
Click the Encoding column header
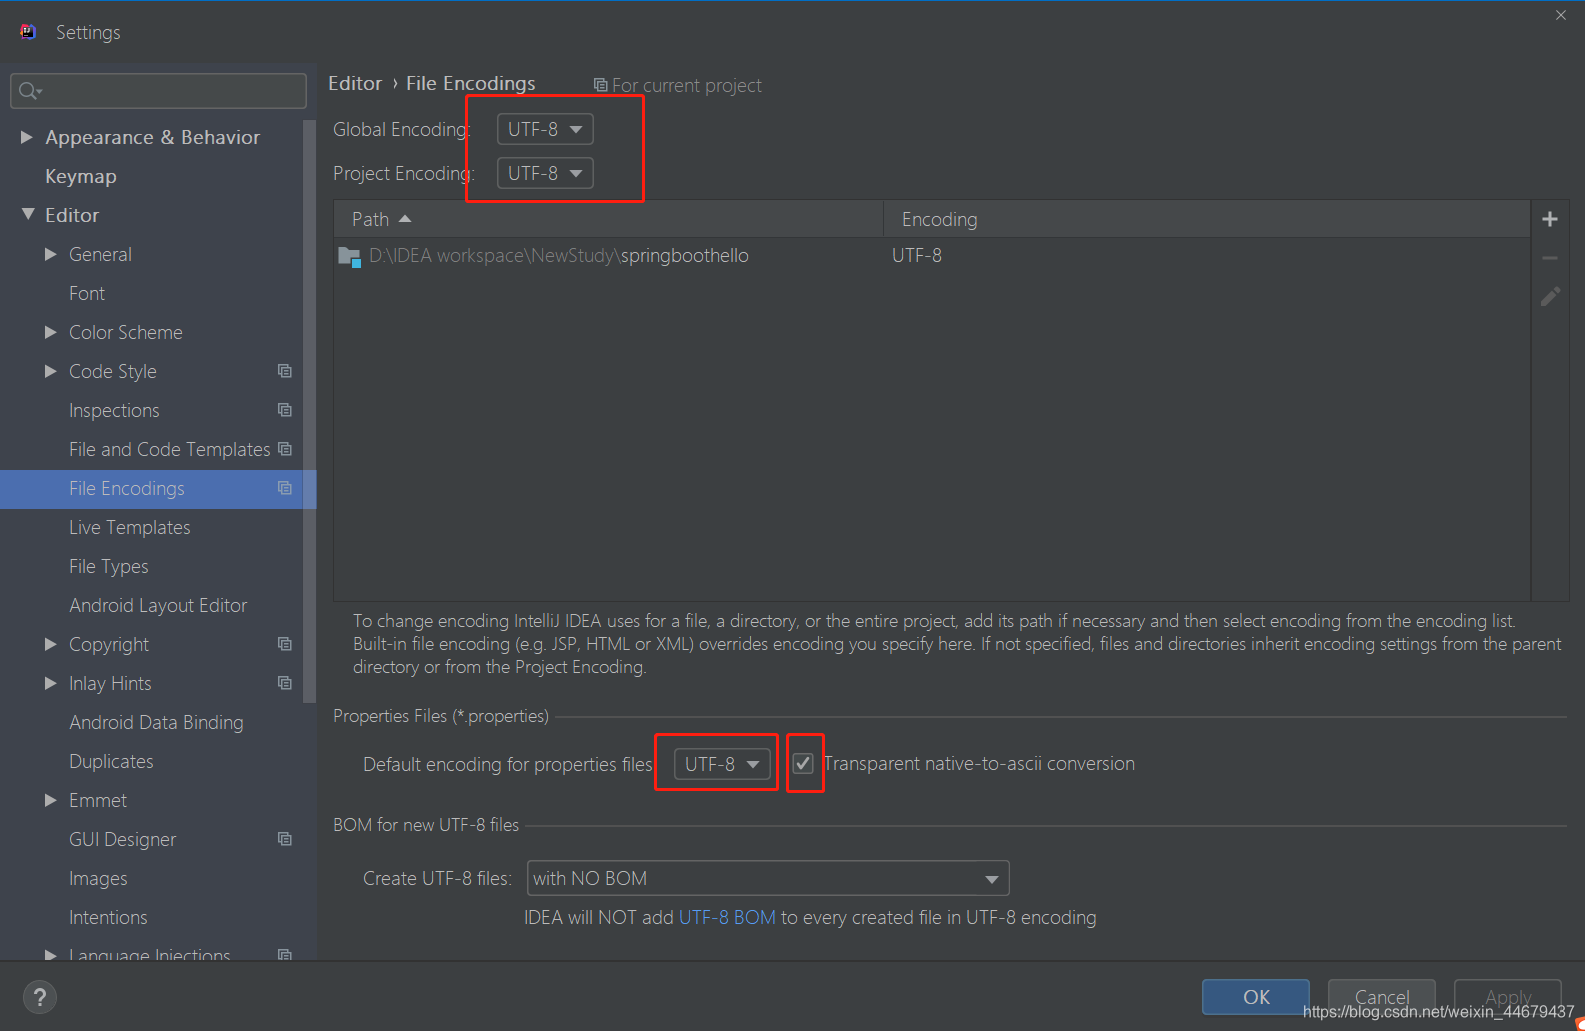click(1207, 219)
